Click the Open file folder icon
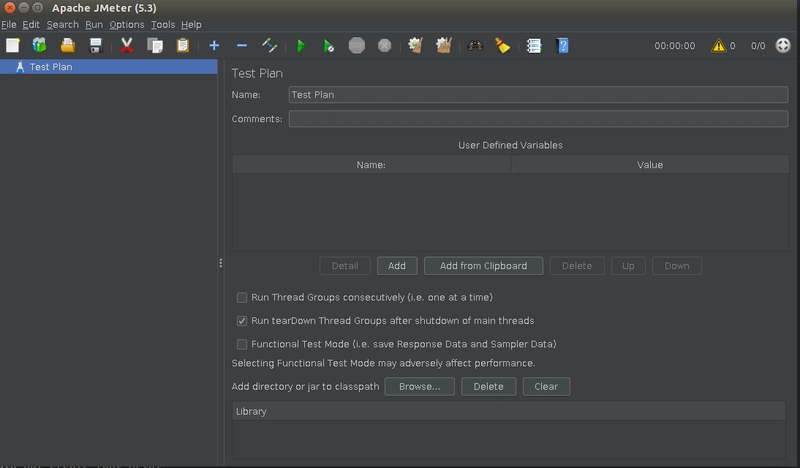800x468 pixels. [x=68, y=46]
